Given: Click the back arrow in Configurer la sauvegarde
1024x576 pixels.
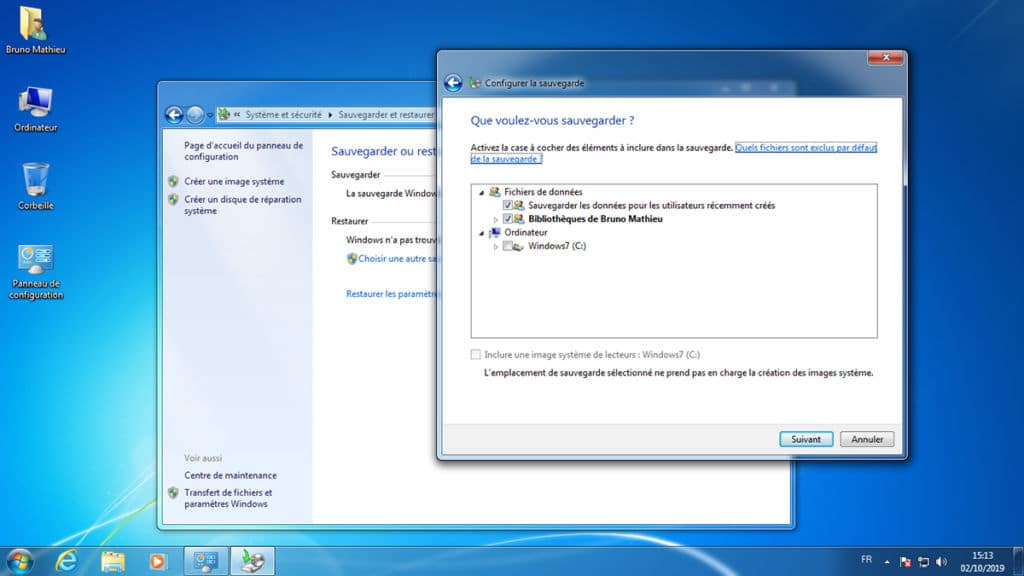Looking at the screenshot, I should tap(453, 83).
